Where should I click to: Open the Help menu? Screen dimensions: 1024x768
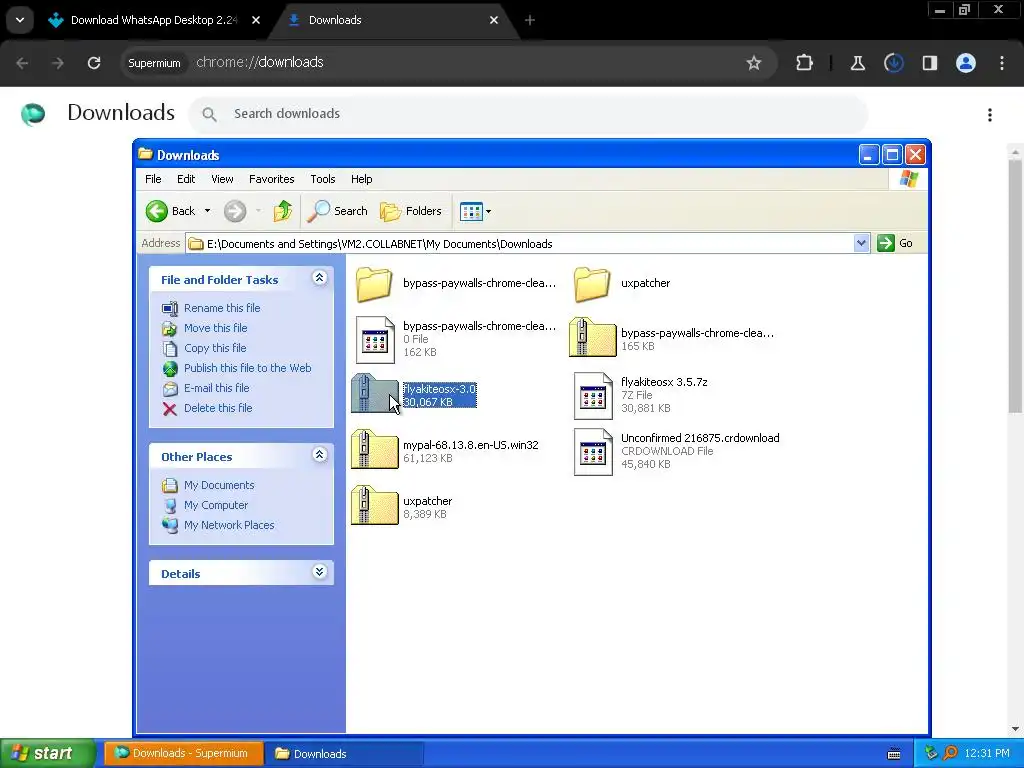click(x=361, y=179)
